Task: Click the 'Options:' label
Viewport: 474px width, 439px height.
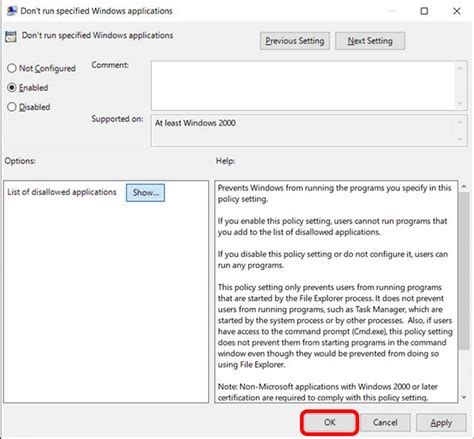Action: [x=20, y=161]
